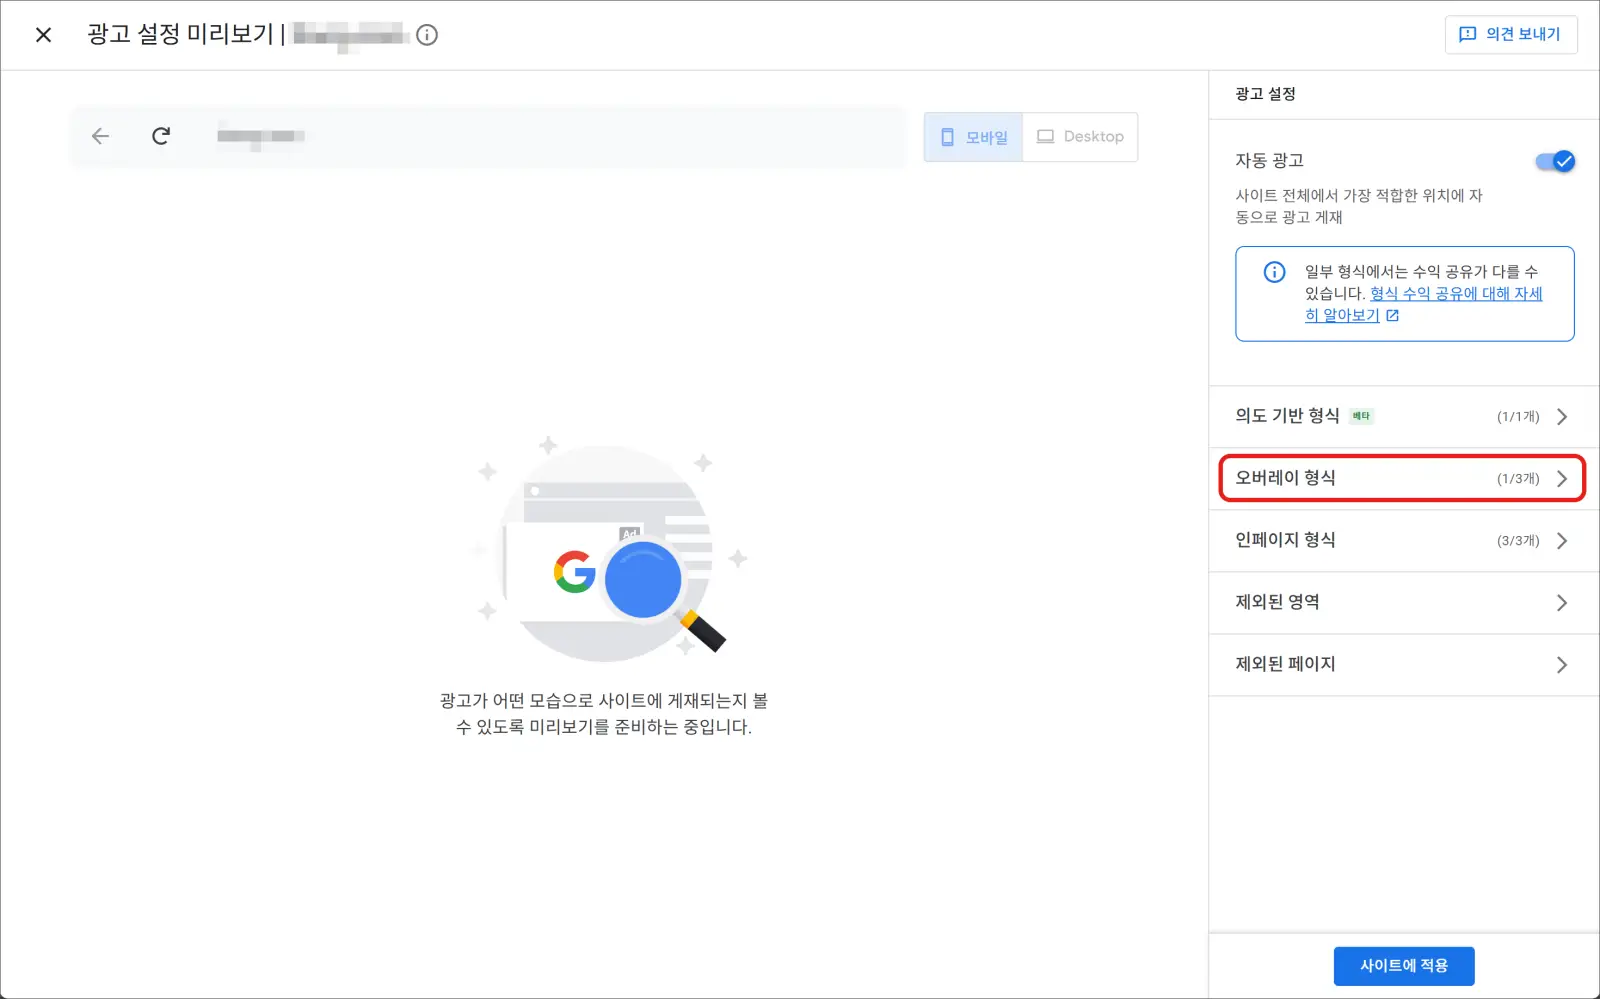Expand the 오버레이 형식 section
The height and width of the screenshot is (999, 1600).
coord(1404,479)
